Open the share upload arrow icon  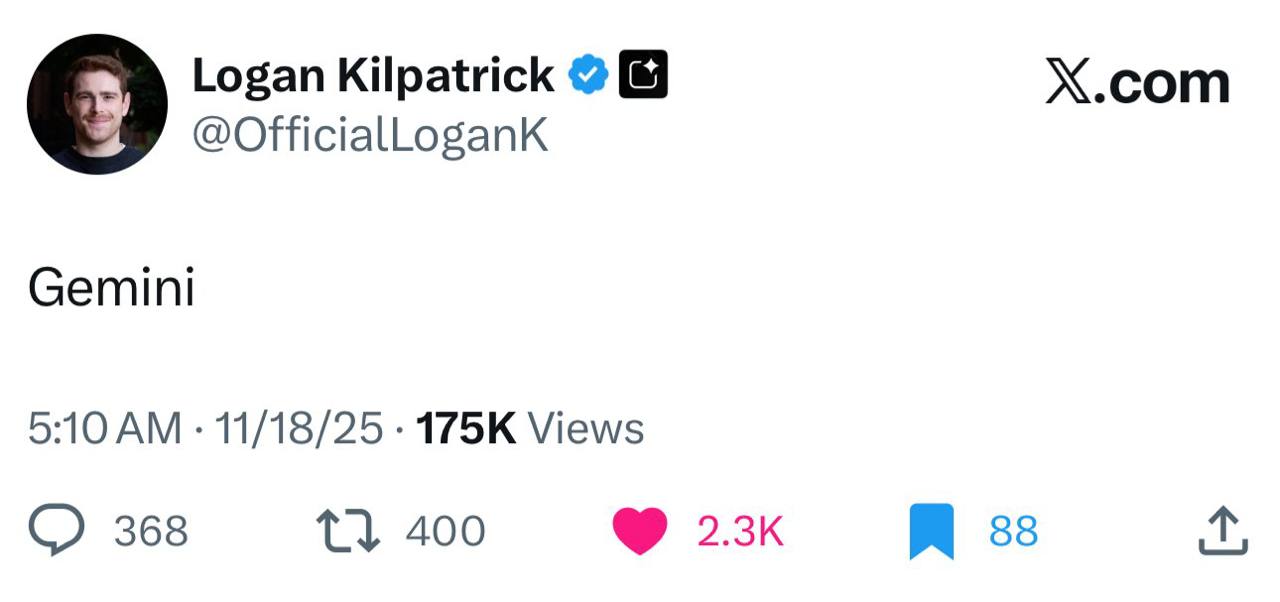pyautogui.click(x=1223, y=531)
